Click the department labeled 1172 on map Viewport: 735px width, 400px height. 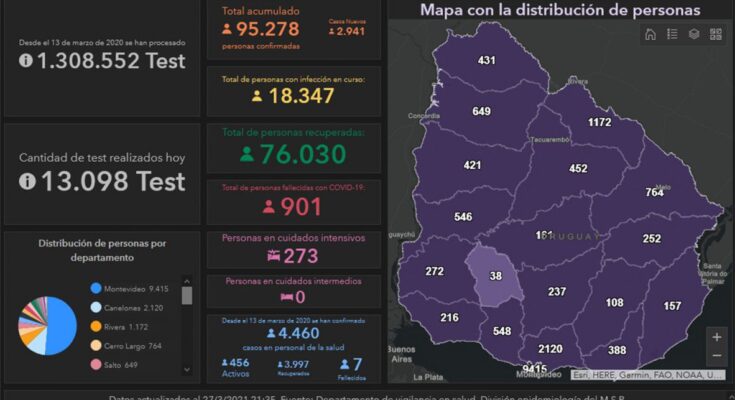[x=599, y=123]
